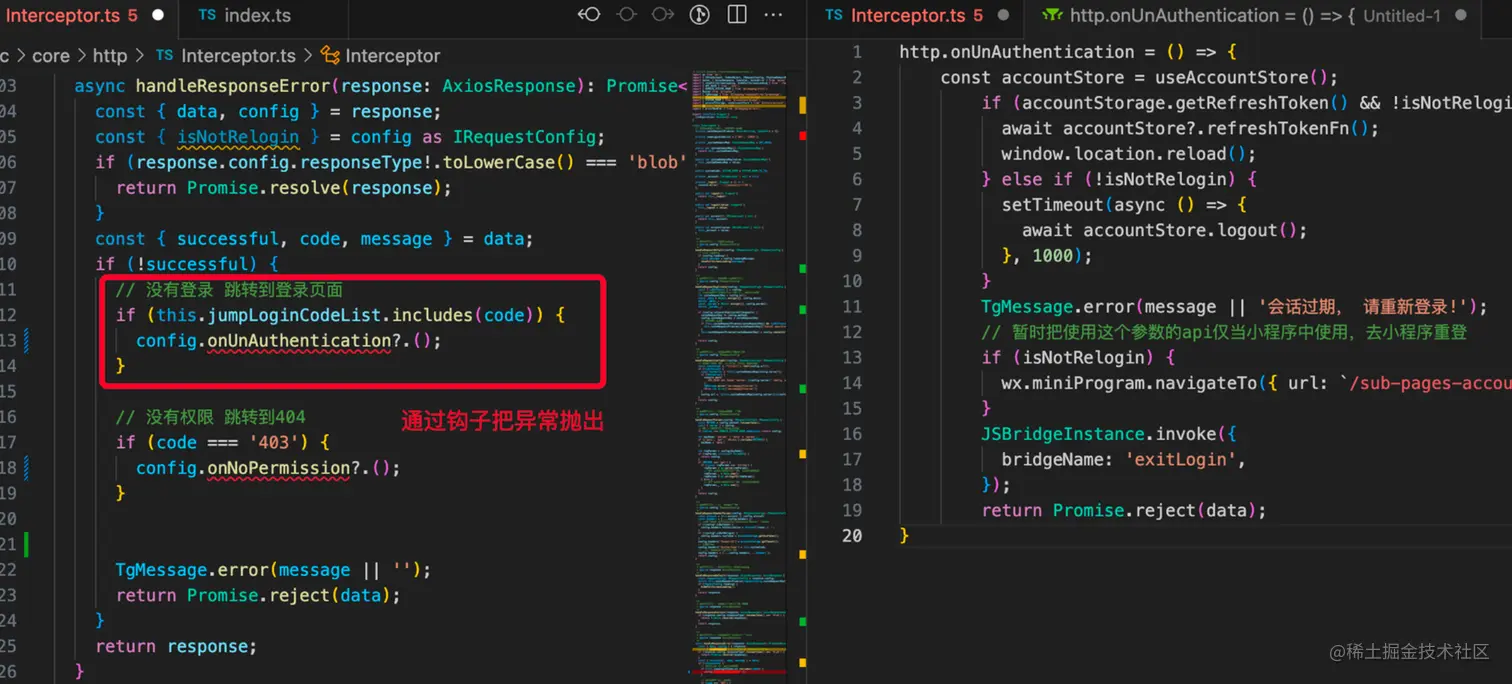
Task: Click useAccountStore call in the right editor
Action: click(x=1231, y=77)
